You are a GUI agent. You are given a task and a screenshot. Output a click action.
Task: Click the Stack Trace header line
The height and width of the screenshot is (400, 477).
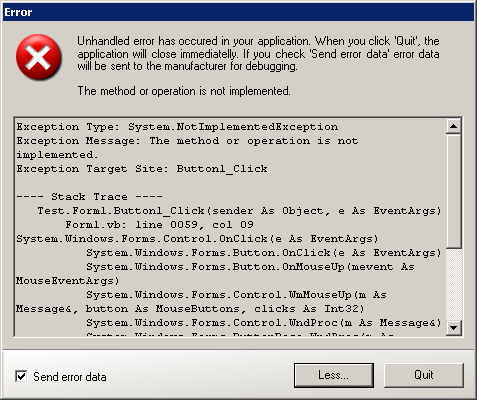point(89,197)
